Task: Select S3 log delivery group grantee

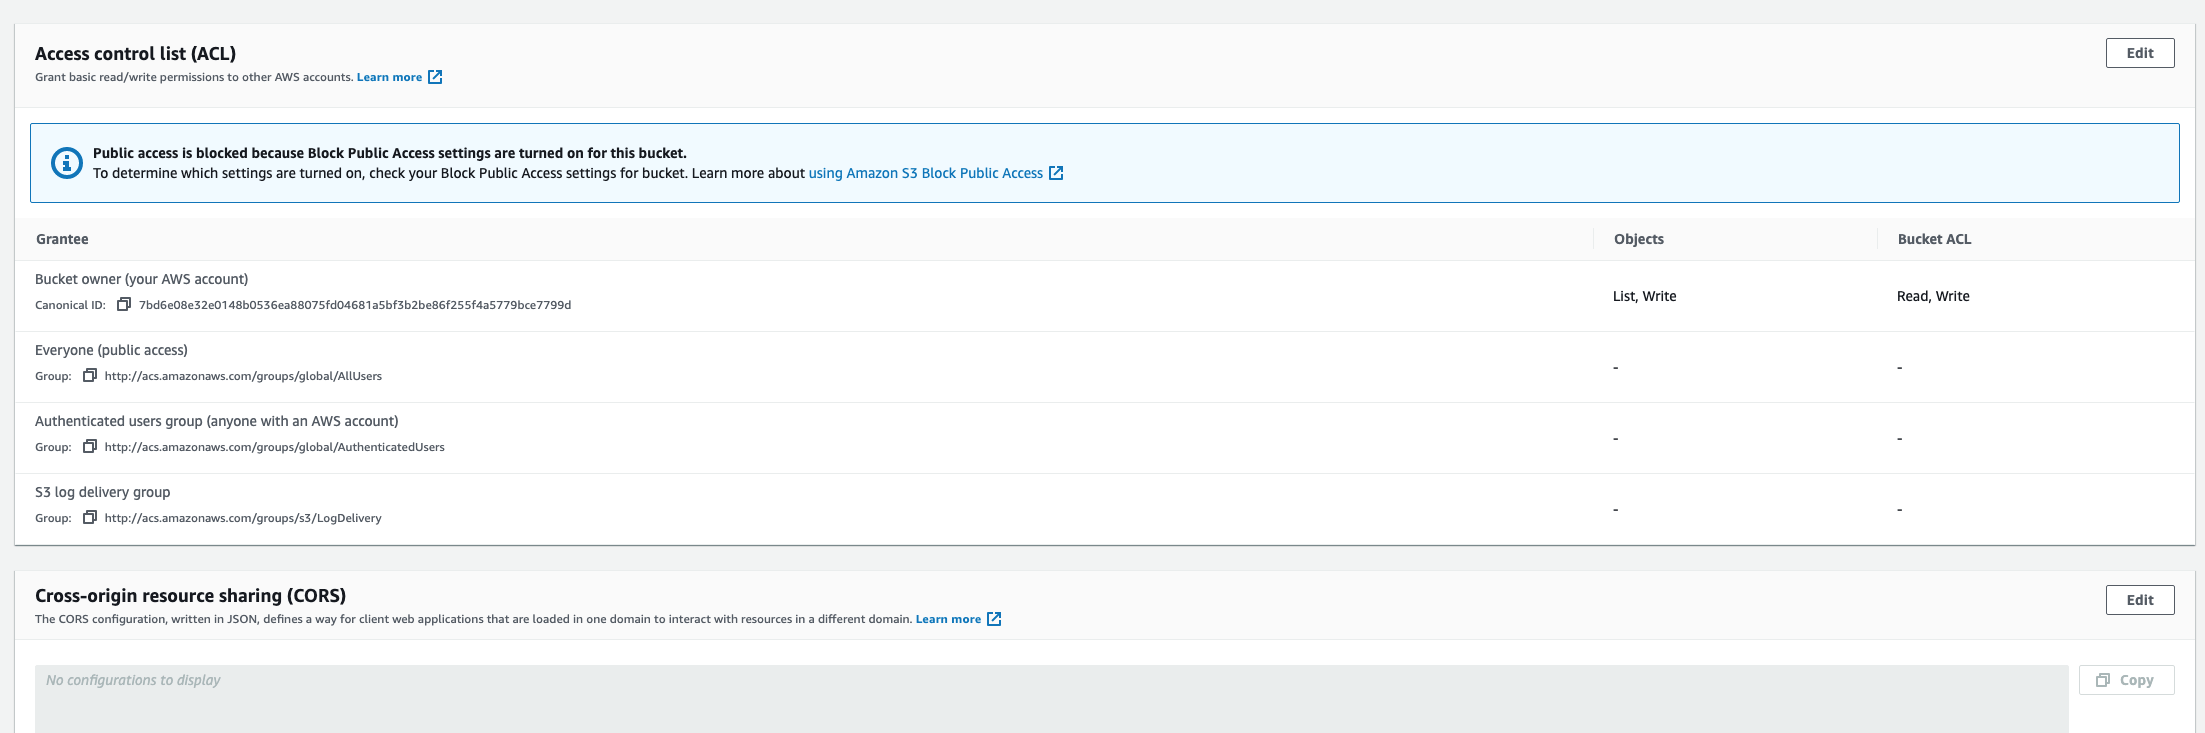Action: [103, 492]
